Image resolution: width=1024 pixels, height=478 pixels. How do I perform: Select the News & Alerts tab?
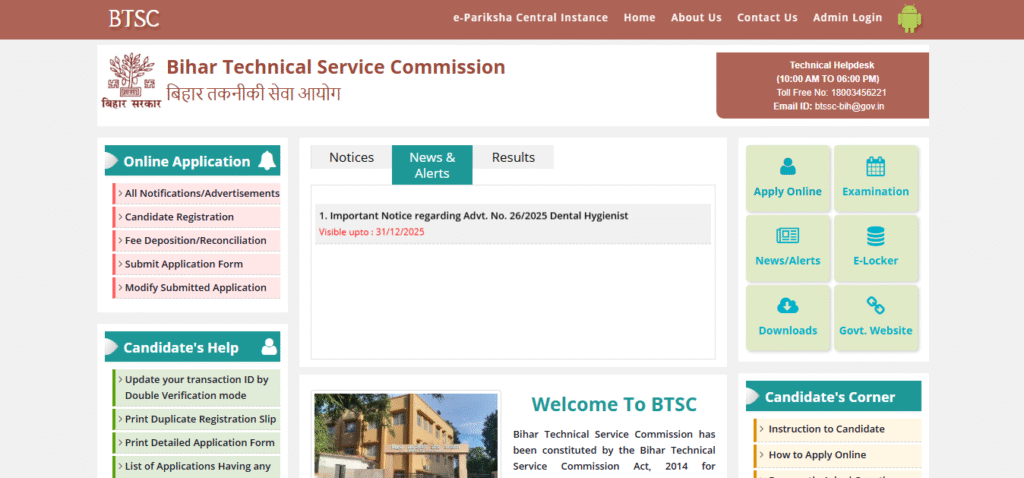432,165
